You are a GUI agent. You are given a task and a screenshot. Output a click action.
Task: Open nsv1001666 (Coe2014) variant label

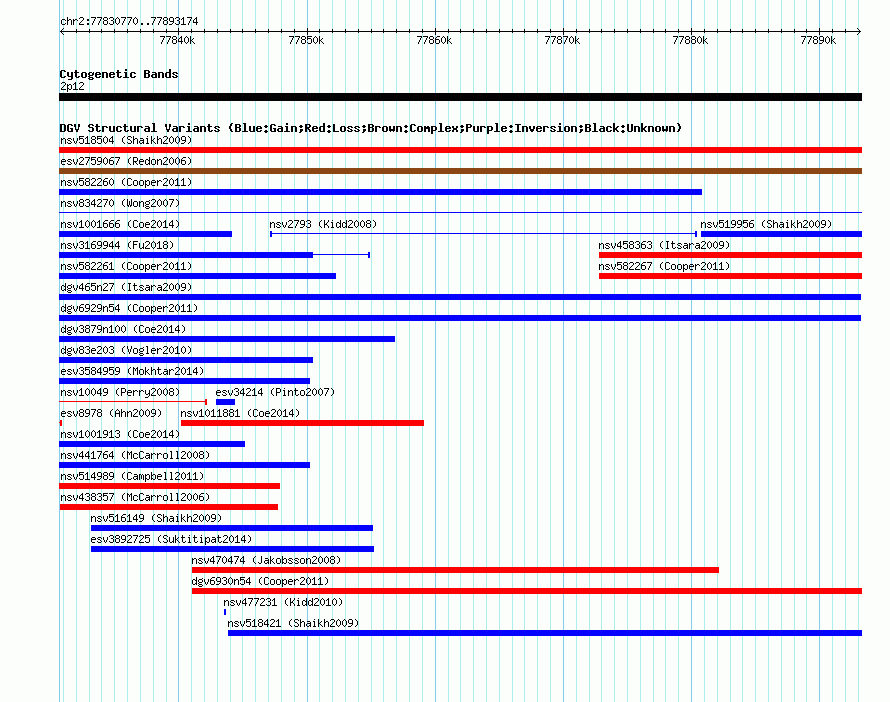point(120,224)
